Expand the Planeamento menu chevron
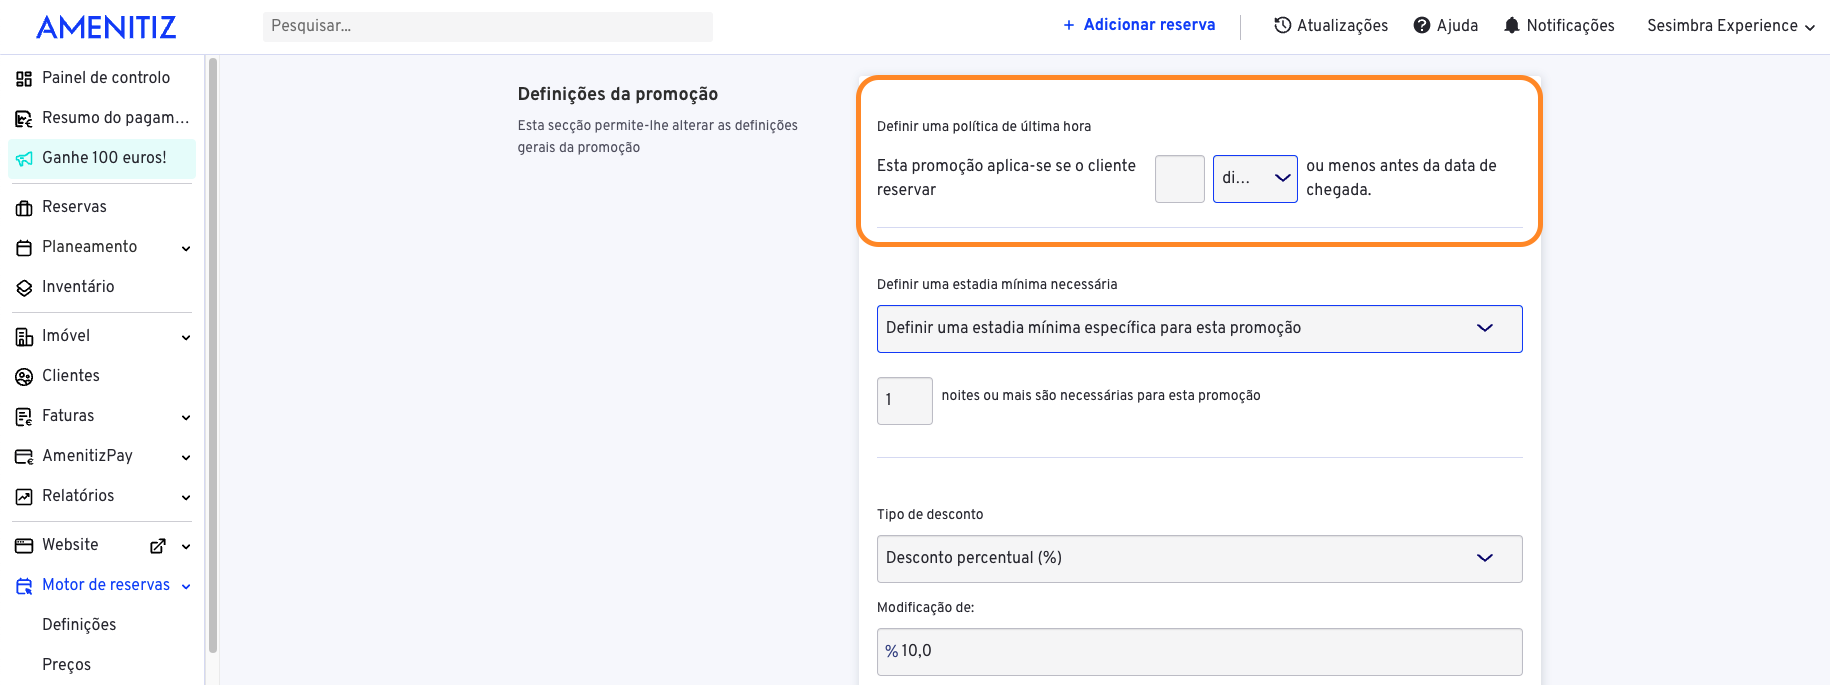The height and width of the screenshot is (685, 1830). coord(186,248)
